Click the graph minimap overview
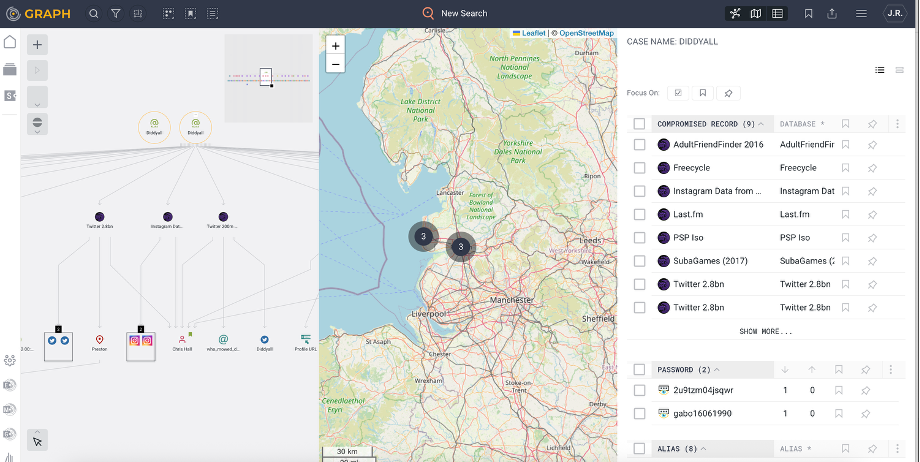Screen dimensions: 920x462 pos(268,78)
